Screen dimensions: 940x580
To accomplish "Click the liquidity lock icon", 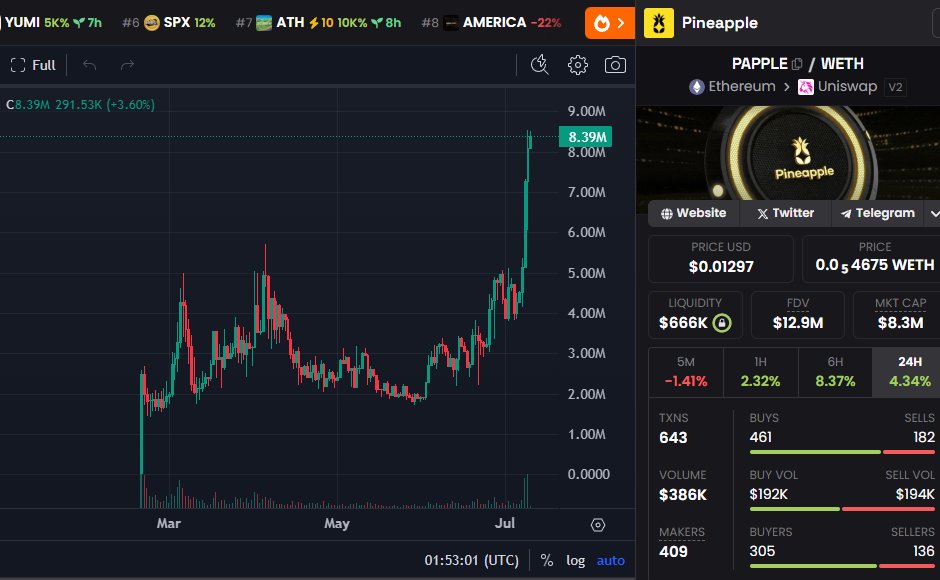I will click(x=722, y=323).
